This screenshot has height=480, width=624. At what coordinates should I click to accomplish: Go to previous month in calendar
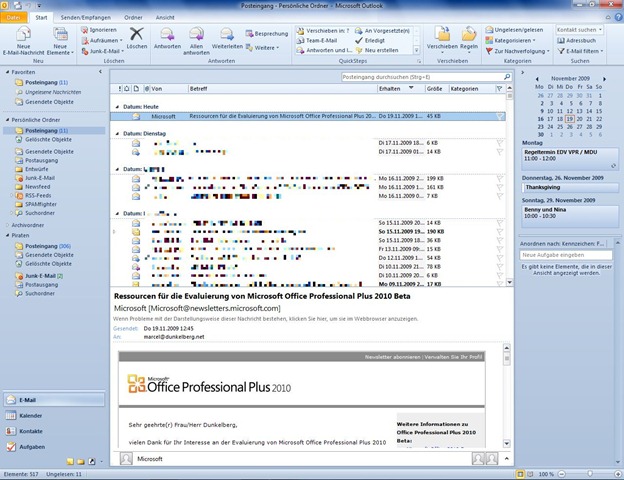[537, 79]
